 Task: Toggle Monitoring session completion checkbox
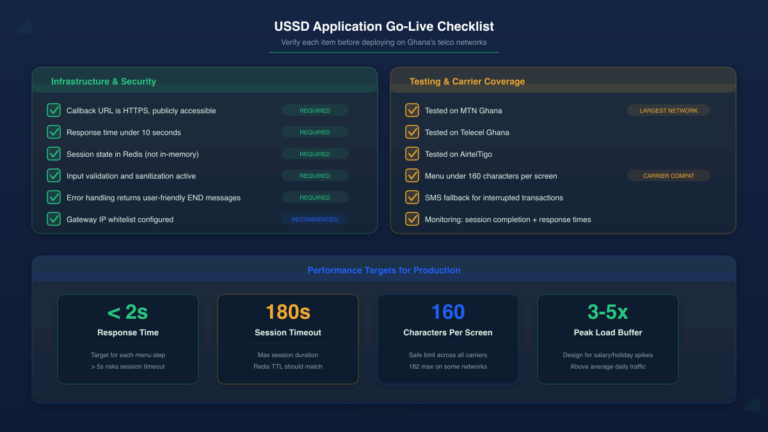point(412,219)
